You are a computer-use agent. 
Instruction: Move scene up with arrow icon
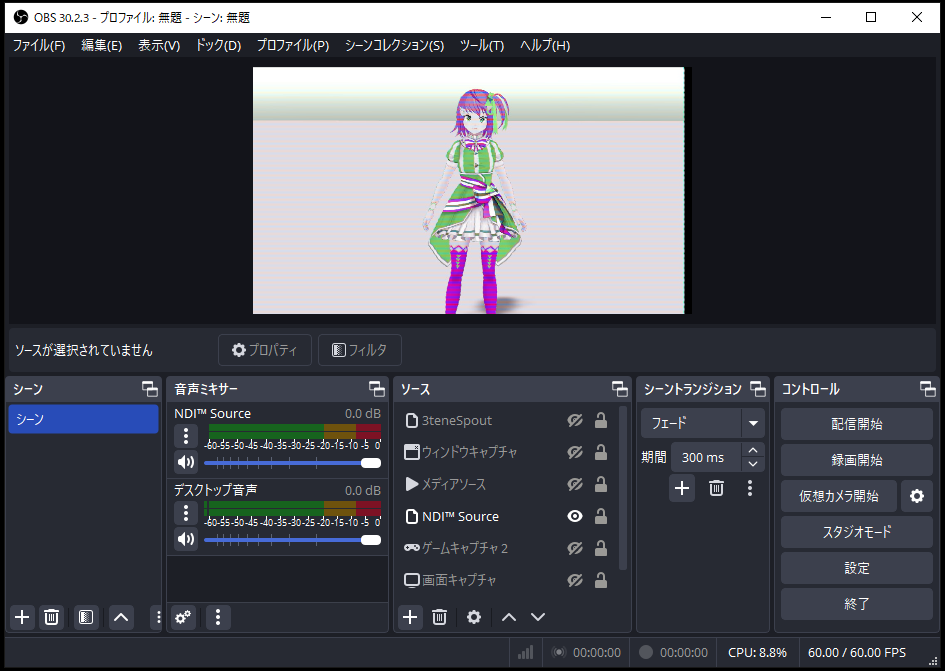121,617
